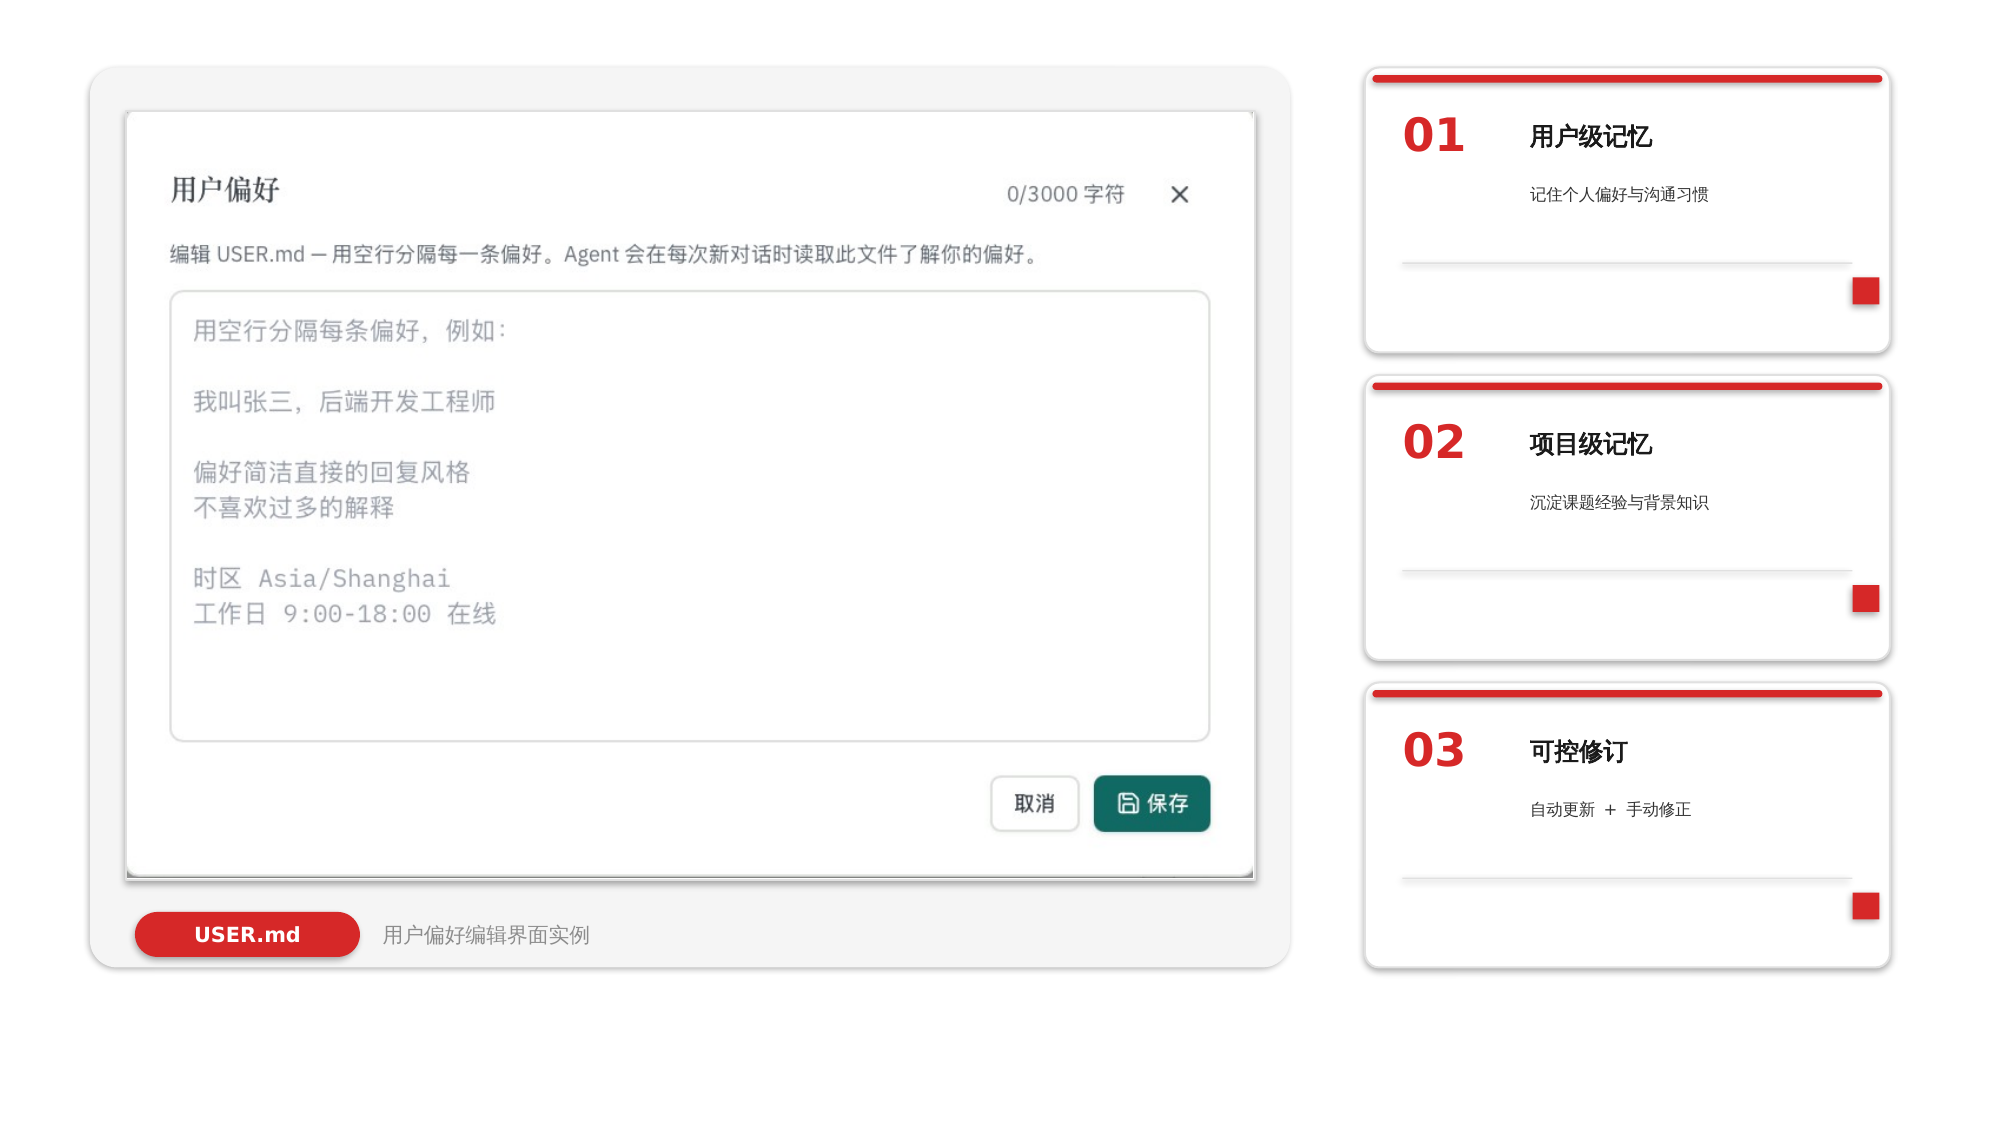Click the 0/3000 字符 character counter

tap(1065, 194)
